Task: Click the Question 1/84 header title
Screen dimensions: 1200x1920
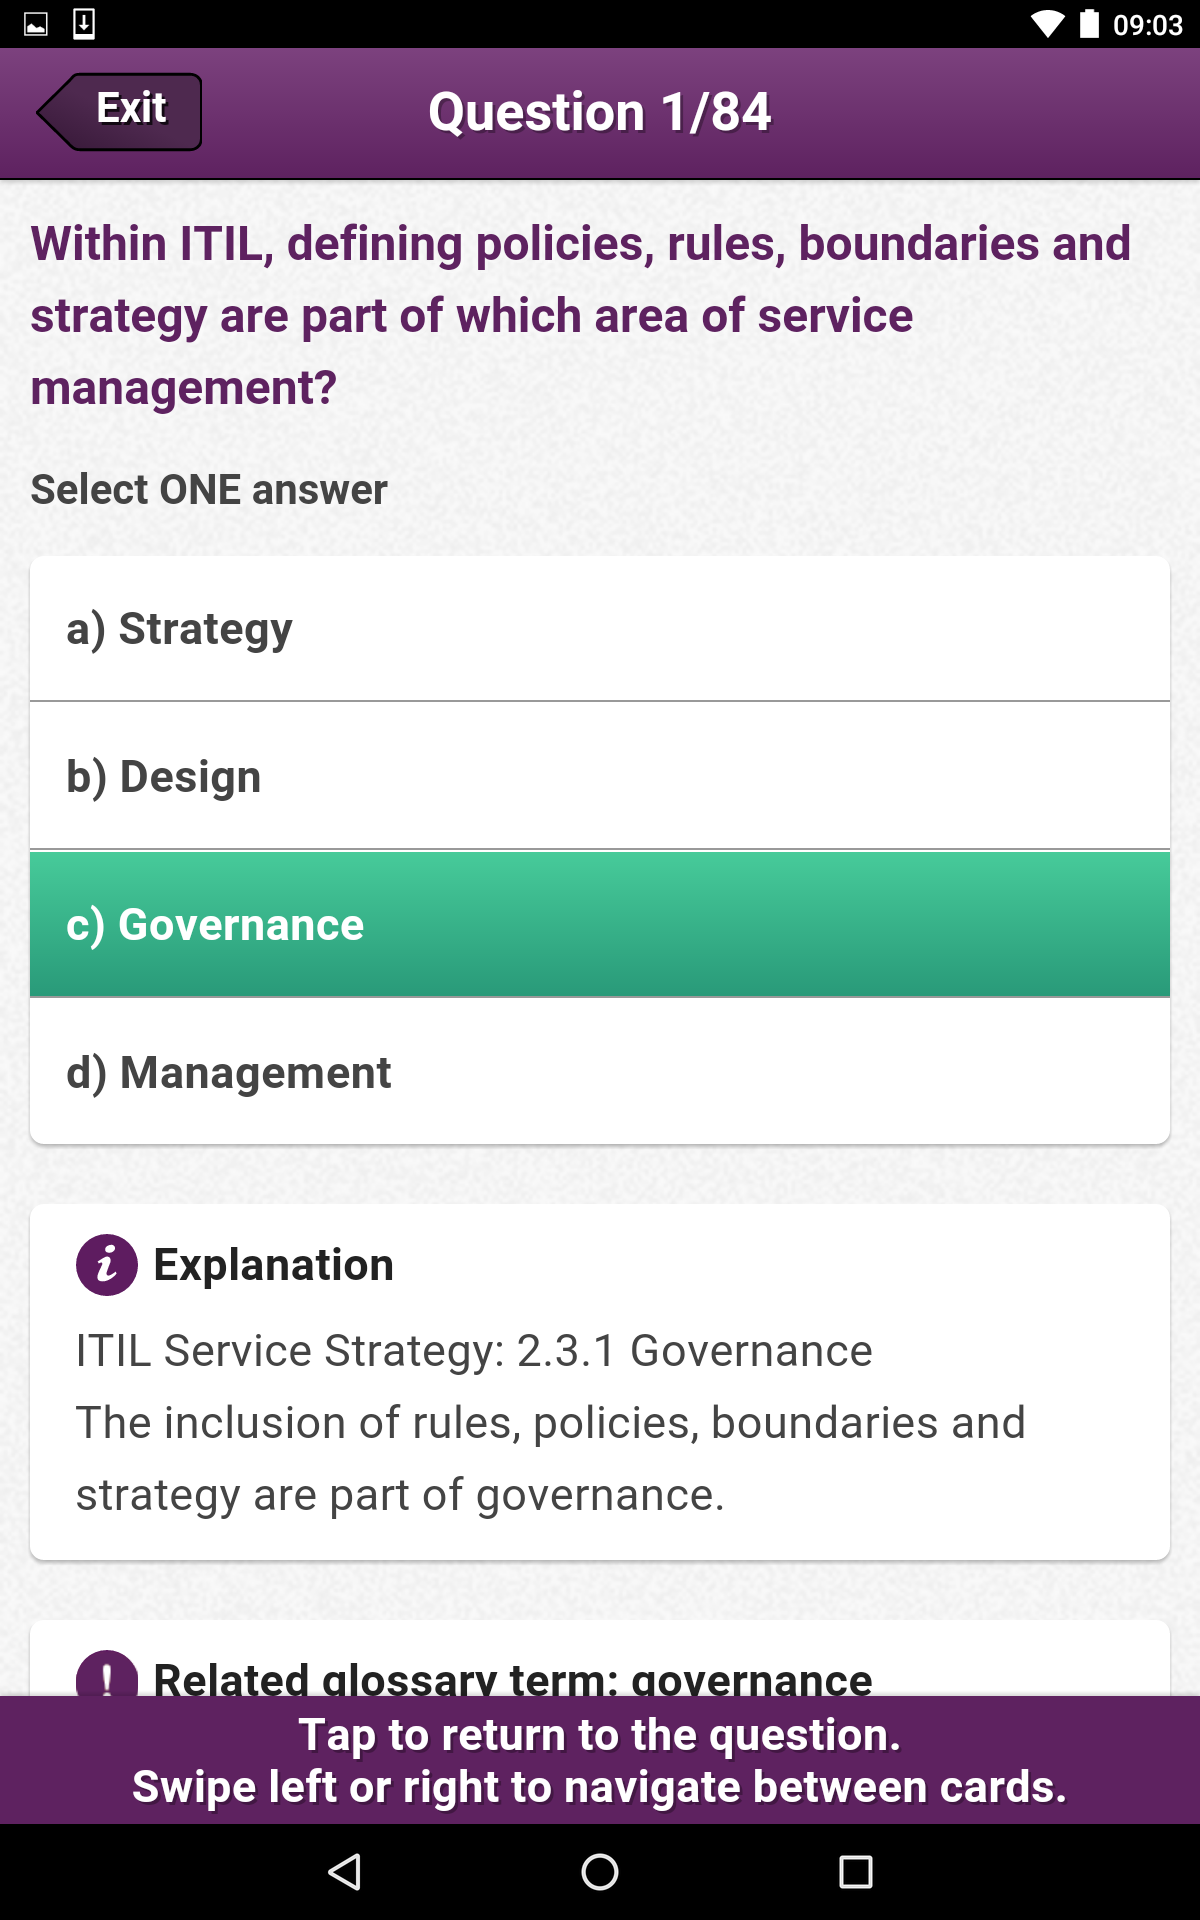Action: tap(600, 112)
